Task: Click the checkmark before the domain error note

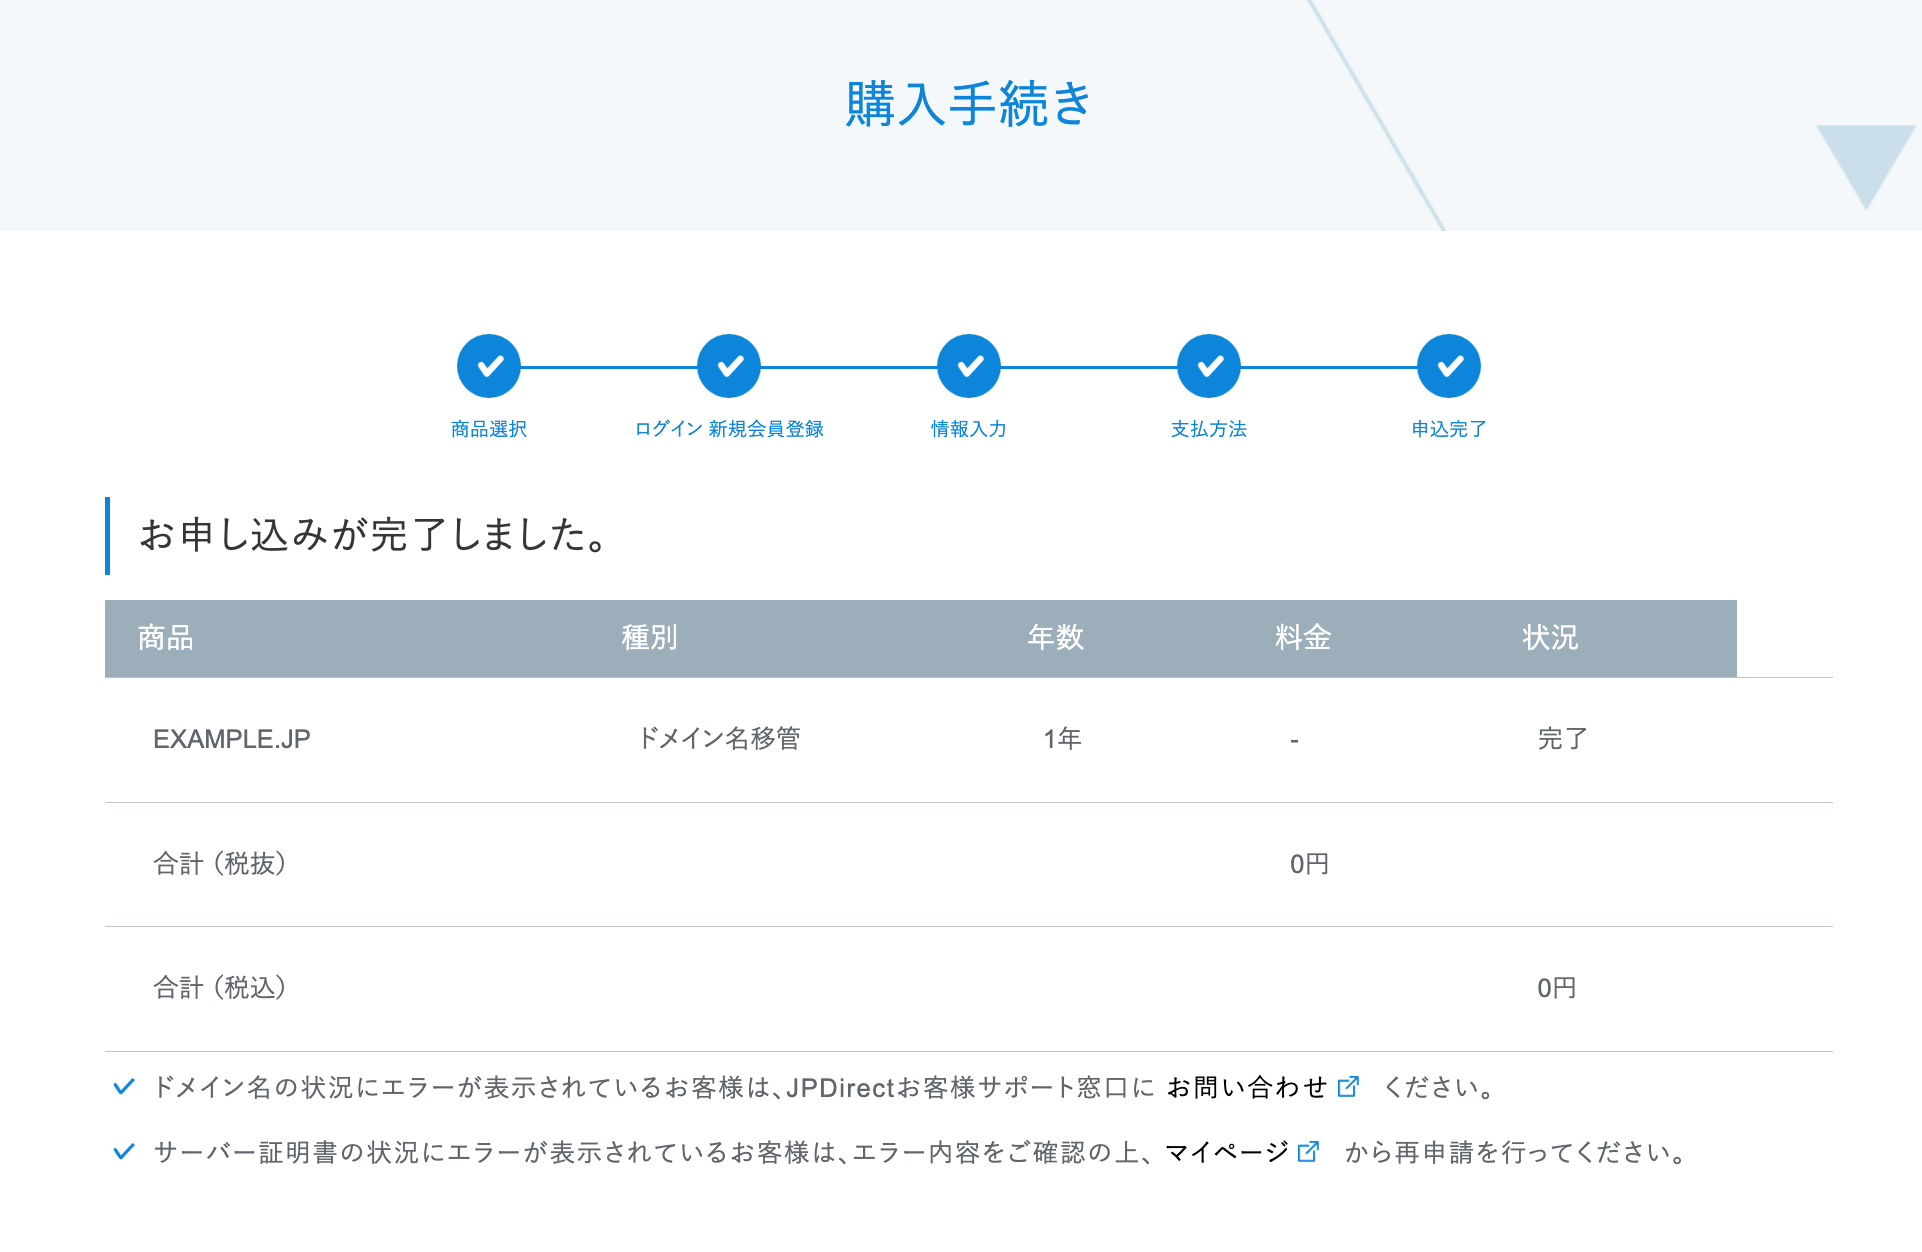Action: click(124, 1085)
